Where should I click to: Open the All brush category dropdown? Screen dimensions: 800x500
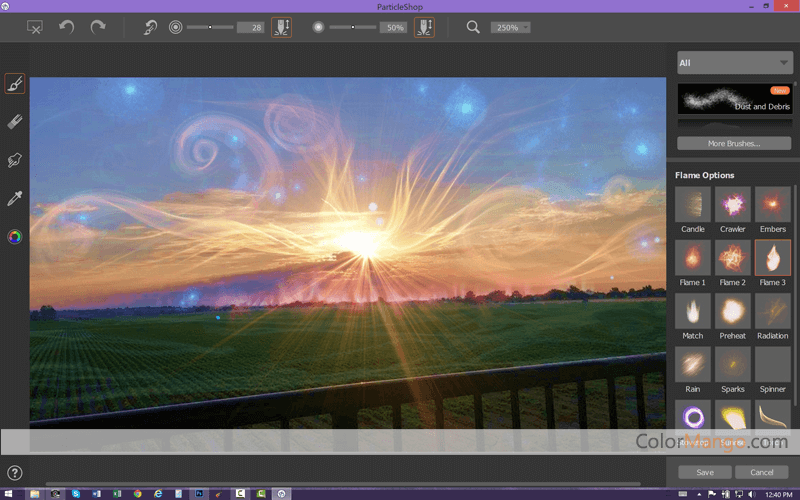pyautogui.click(x=734, y=63)
